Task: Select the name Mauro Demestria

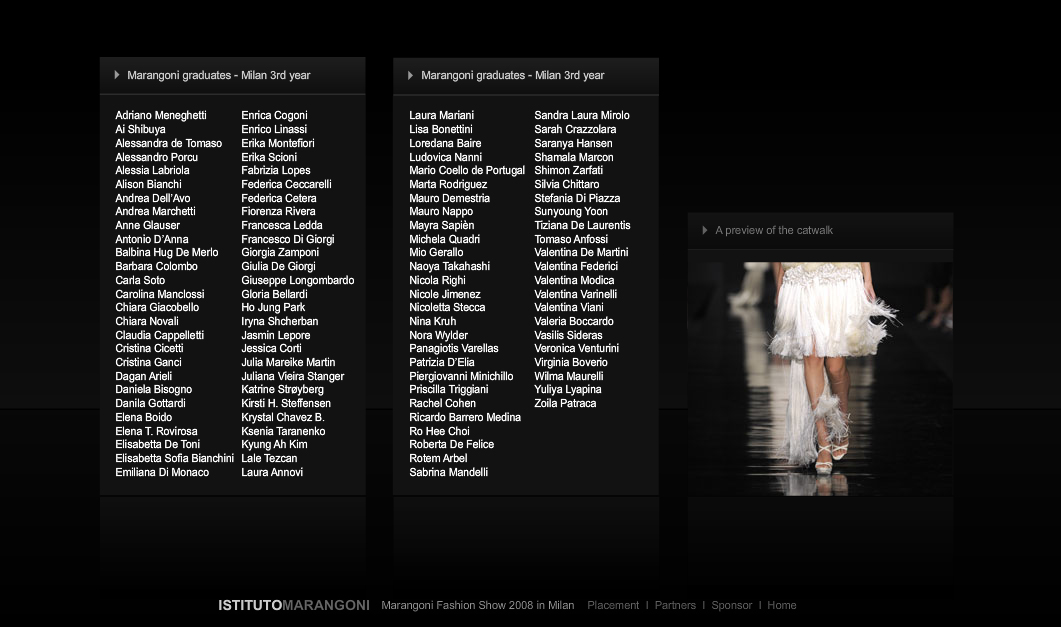Action: click(x=449, y=198)
